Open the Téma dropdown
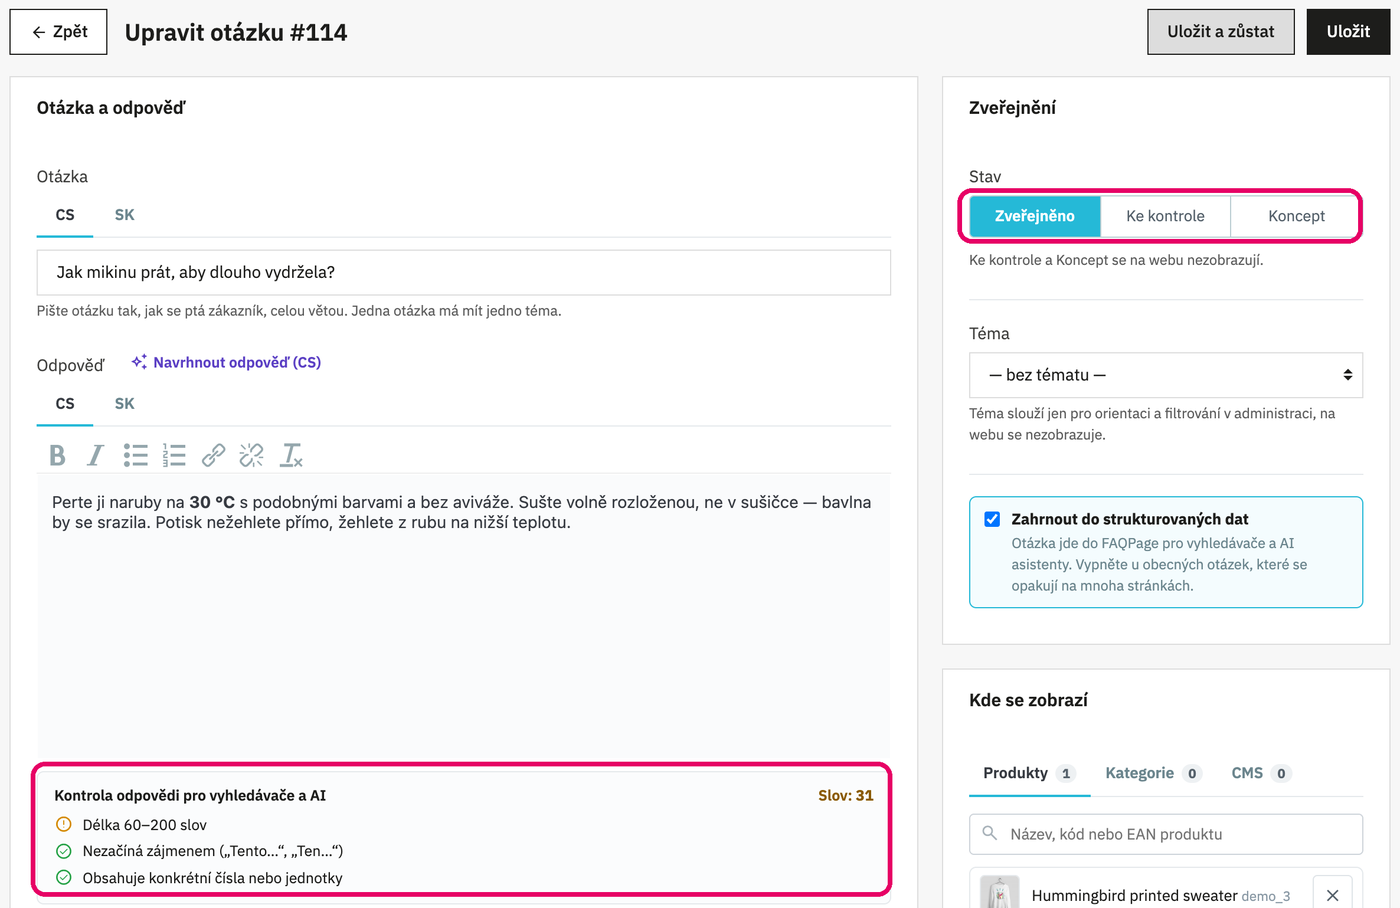Image resolution: width=1400 pixels, height=908 pixels. coord(1166,375)
